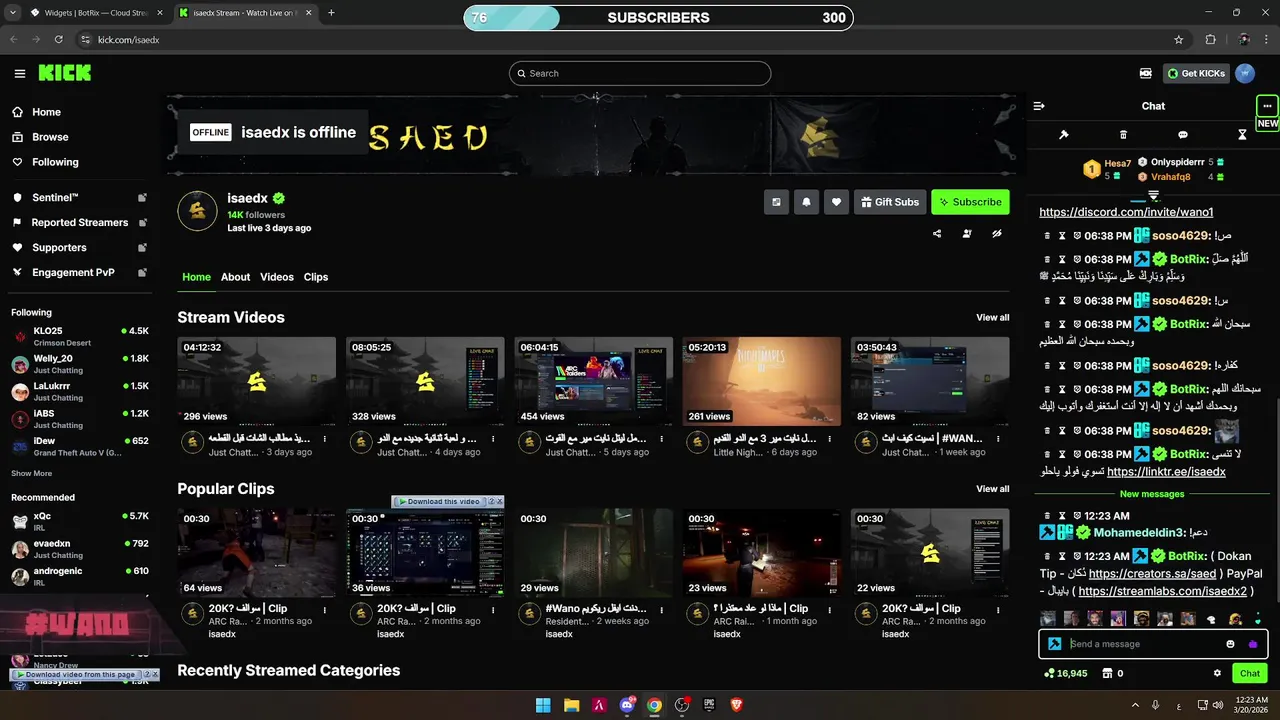
Task: Open options for 296 views video card
Action: click(x=324, y=439)
